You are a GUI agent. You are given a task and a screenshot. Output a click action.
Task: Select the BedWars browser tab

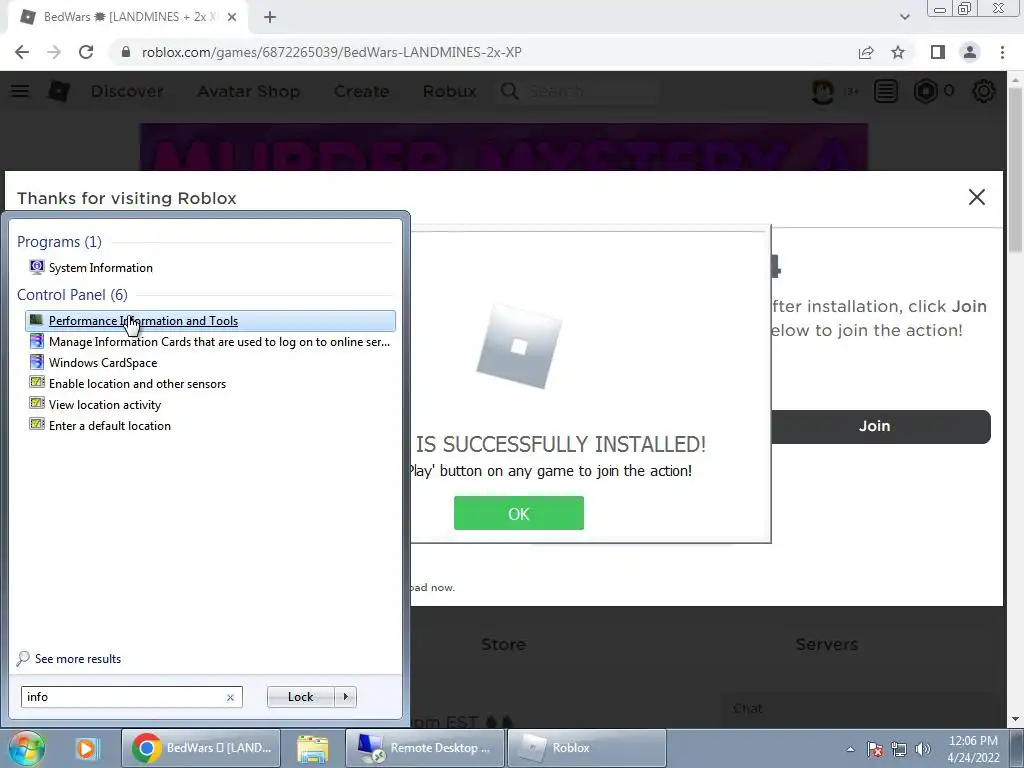(x=127, y=17)
